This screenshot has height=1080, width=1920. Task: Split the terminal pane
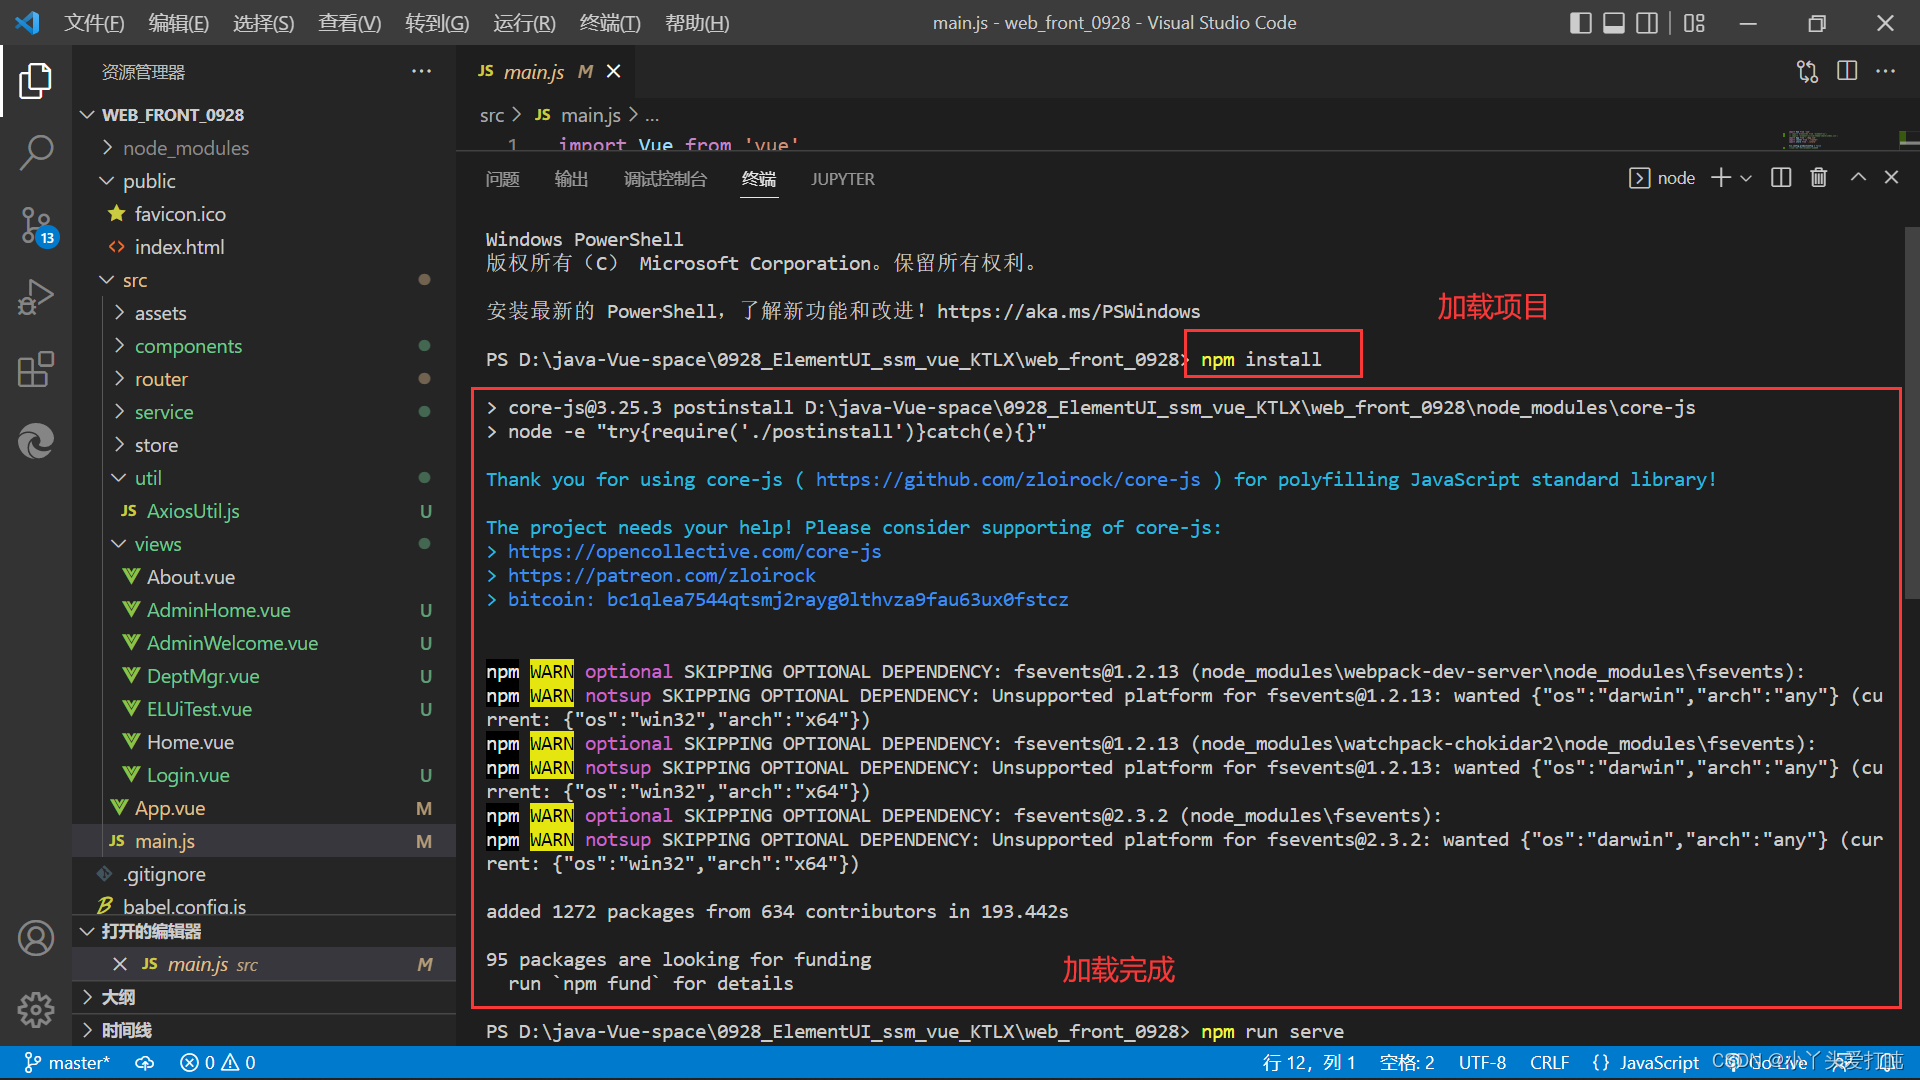coord(1781,178)
